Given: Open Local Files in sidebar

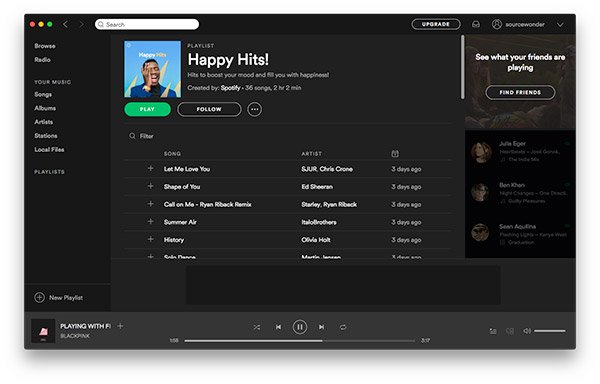Looking at the screenshot, I should (49, 150).
